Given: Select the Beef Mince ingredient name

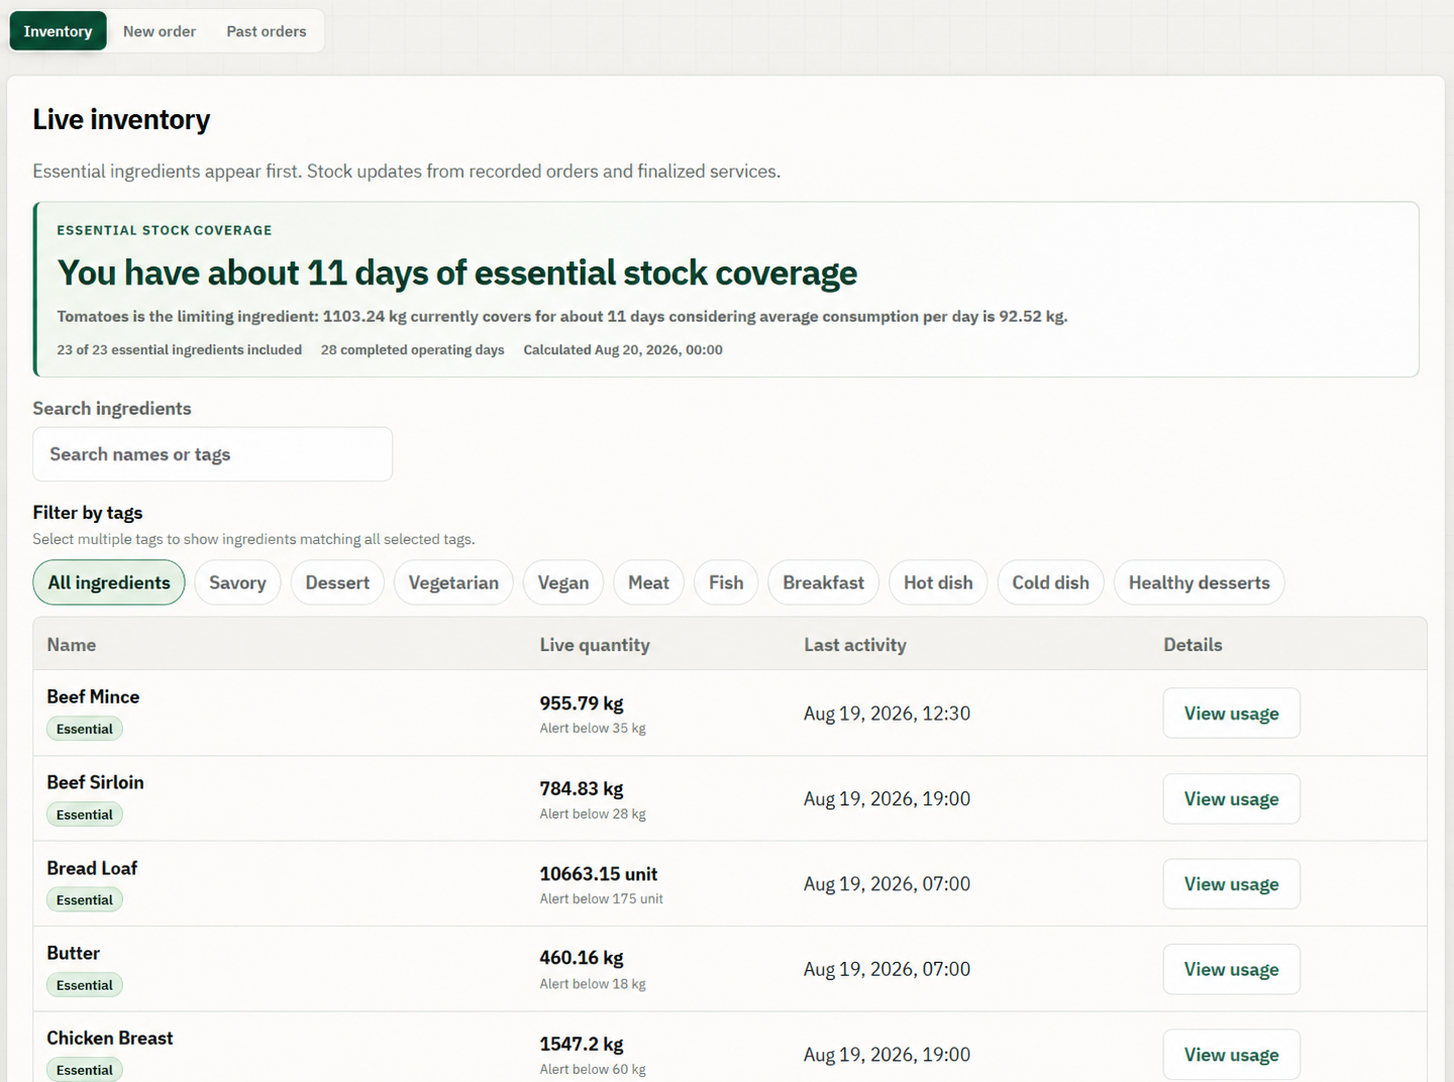Looking at the screenshot, I should click(93, 697).
